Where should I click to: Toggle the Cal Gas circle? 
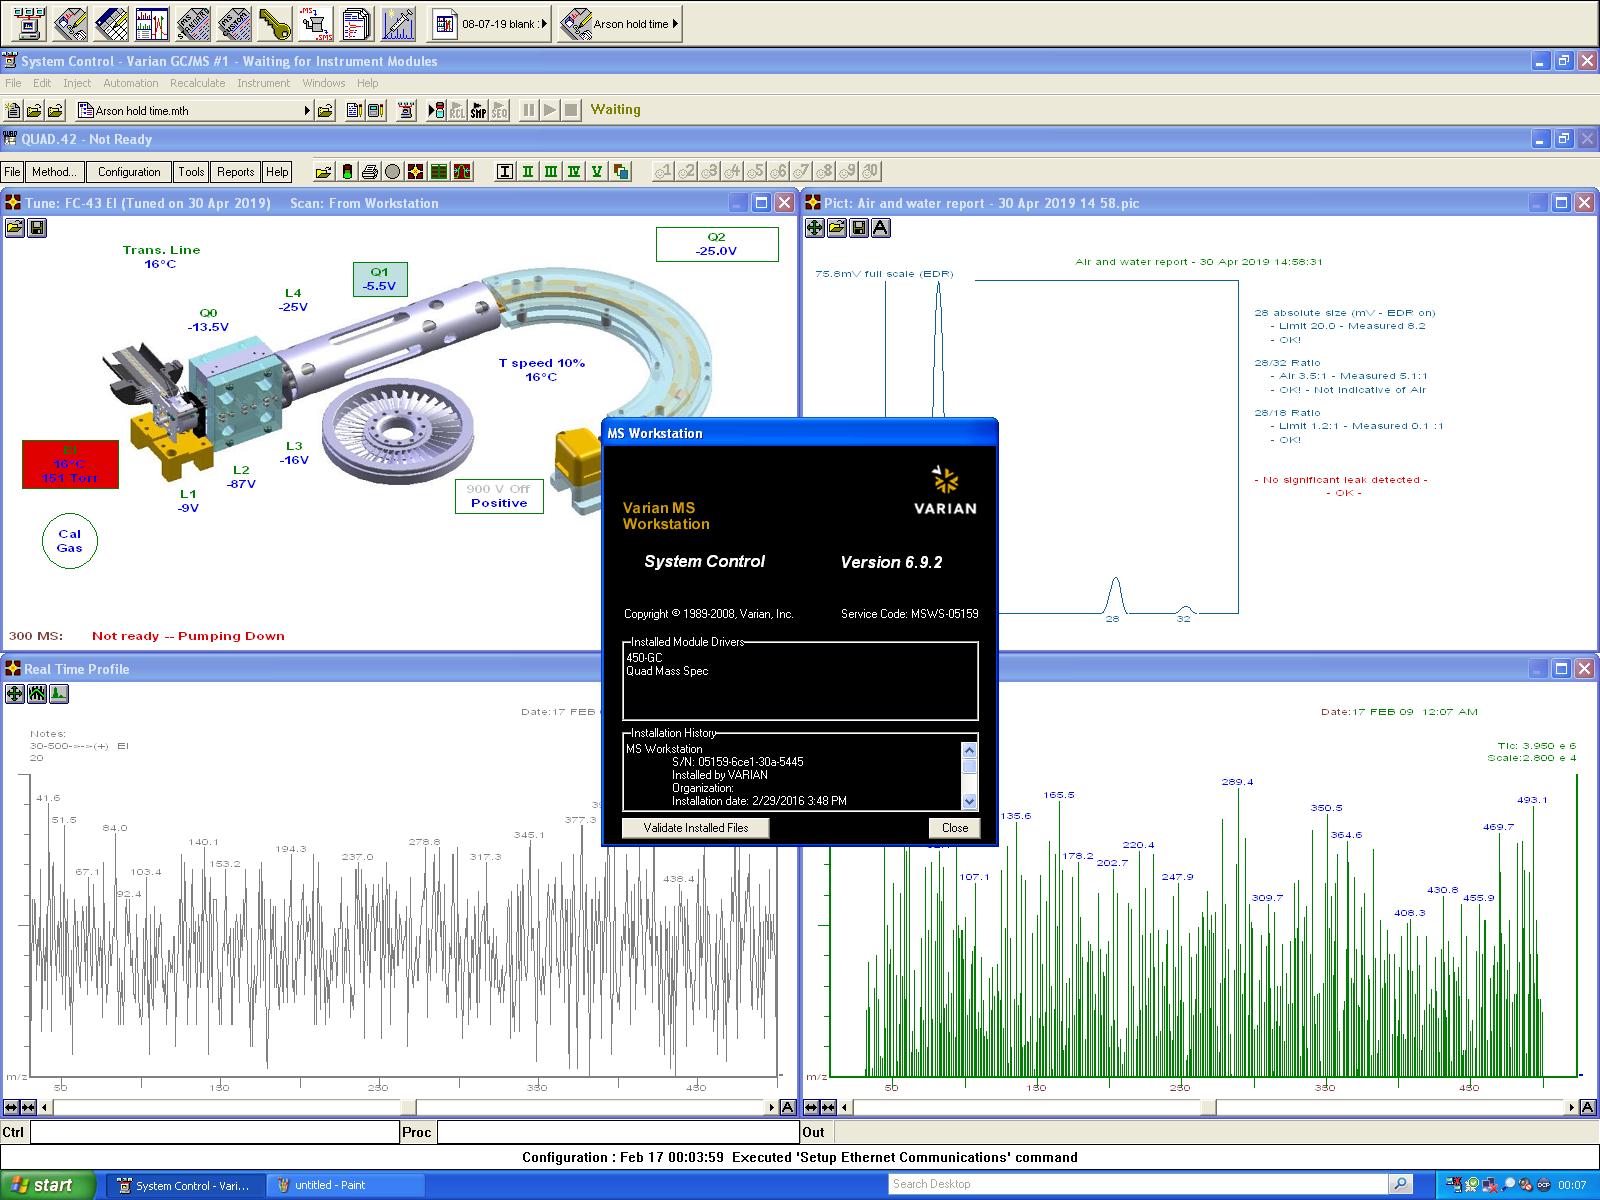pyautogui.click(x=70, y=541)
